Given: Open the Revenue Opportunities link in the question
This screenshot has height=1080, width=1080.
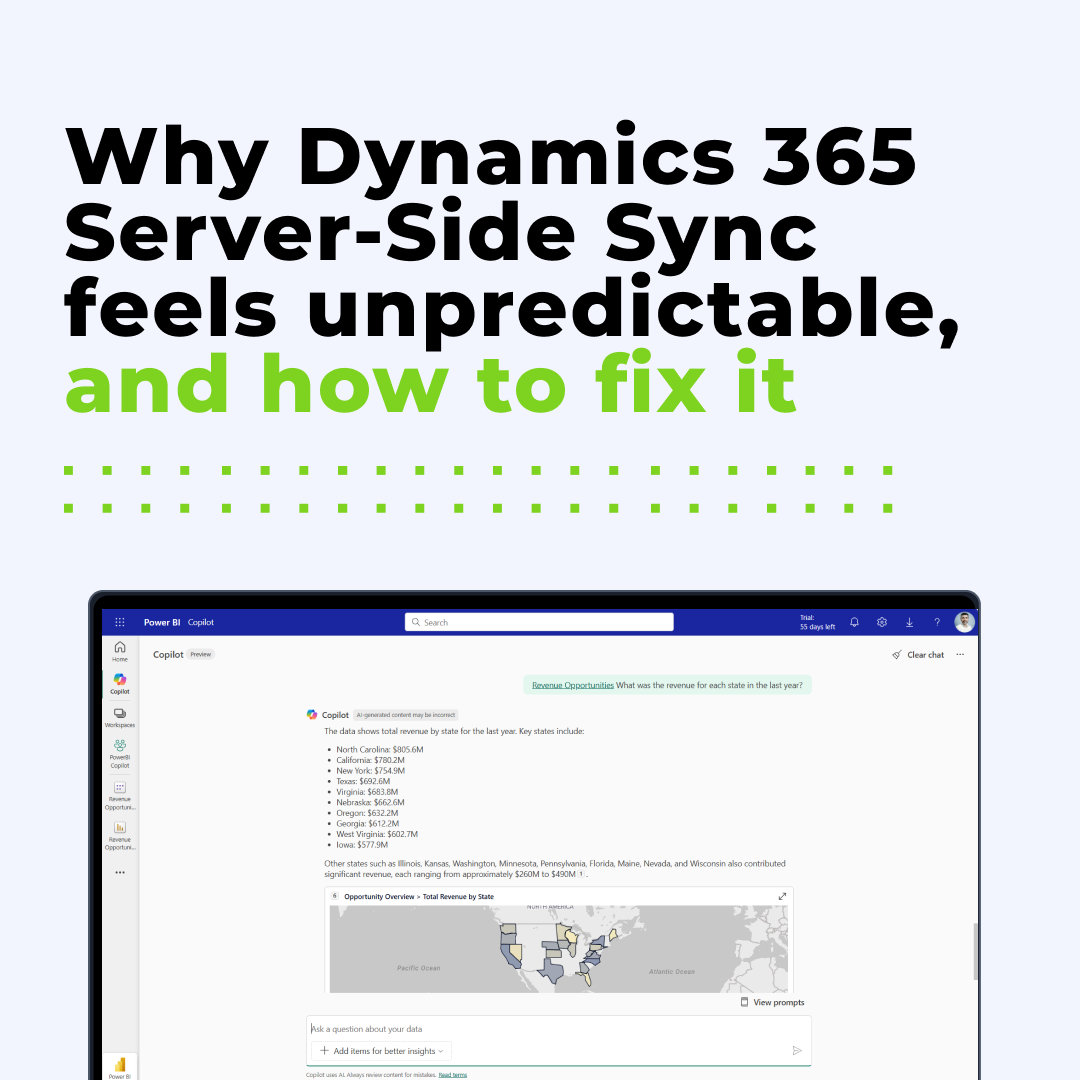Looking at the screenshot, I should (572, 685).
